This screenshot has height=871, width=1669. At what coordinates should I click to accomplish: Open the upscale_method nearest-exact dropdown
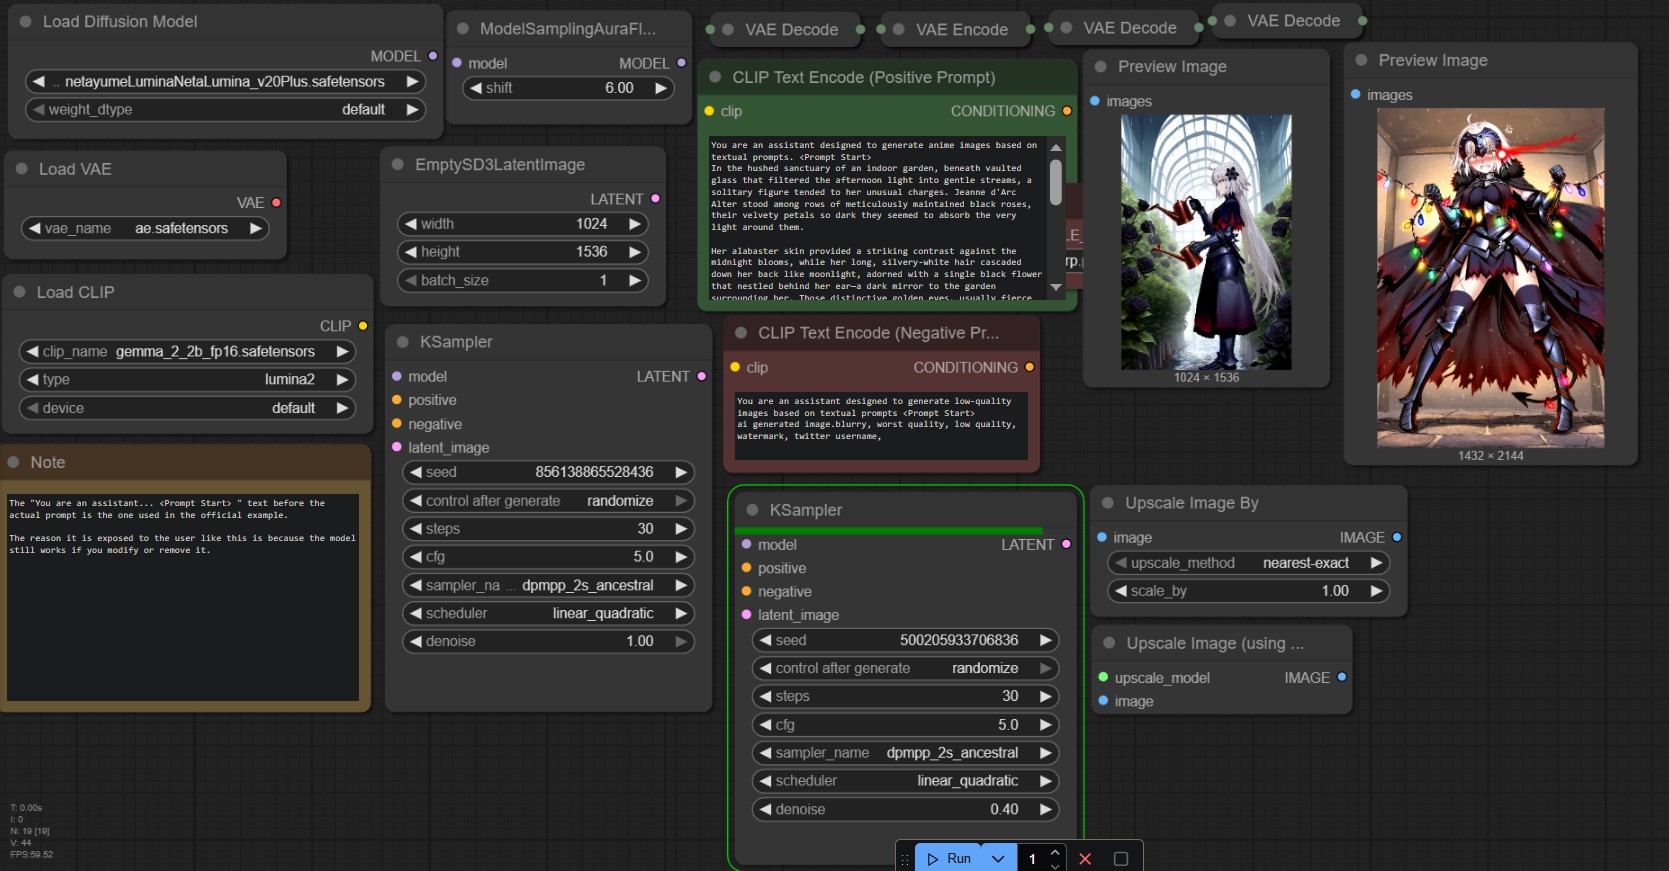pyautogui.click(x=1248, y=563)
